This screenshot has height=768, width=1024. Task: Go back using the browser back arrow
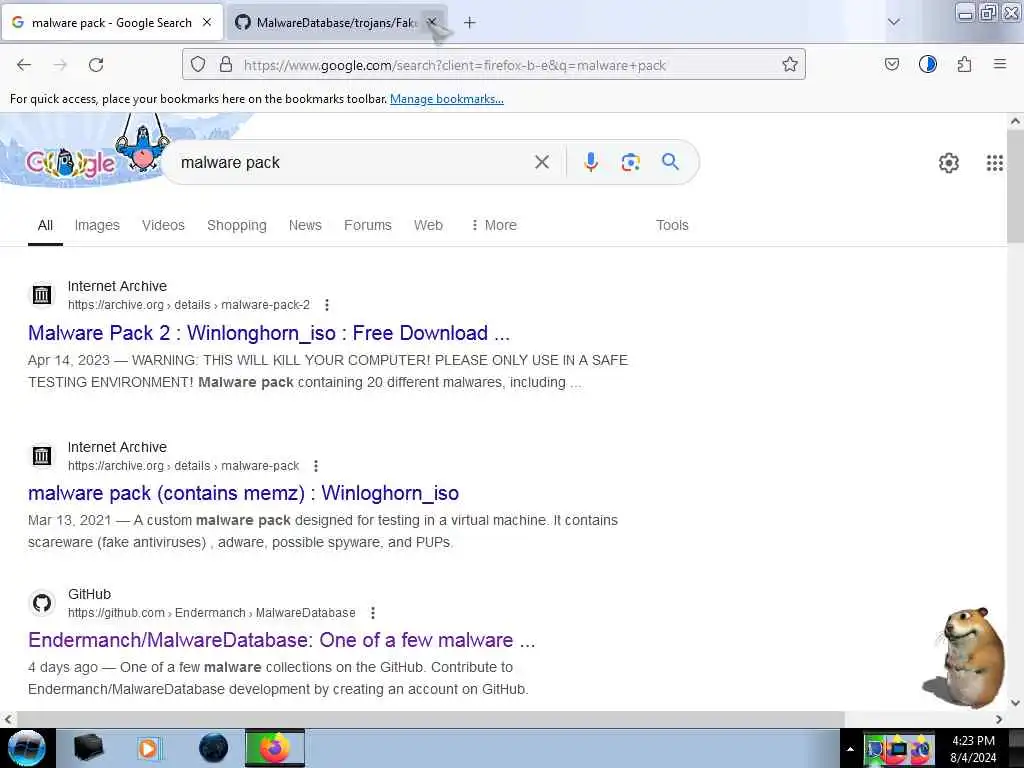24,65
